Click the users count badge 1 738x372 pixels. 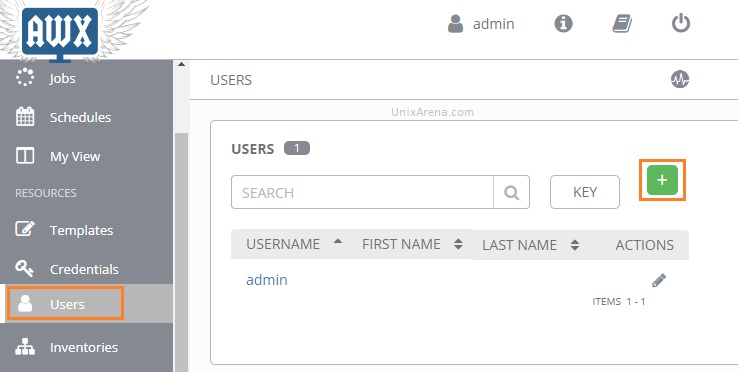click(x=297, y=148)
